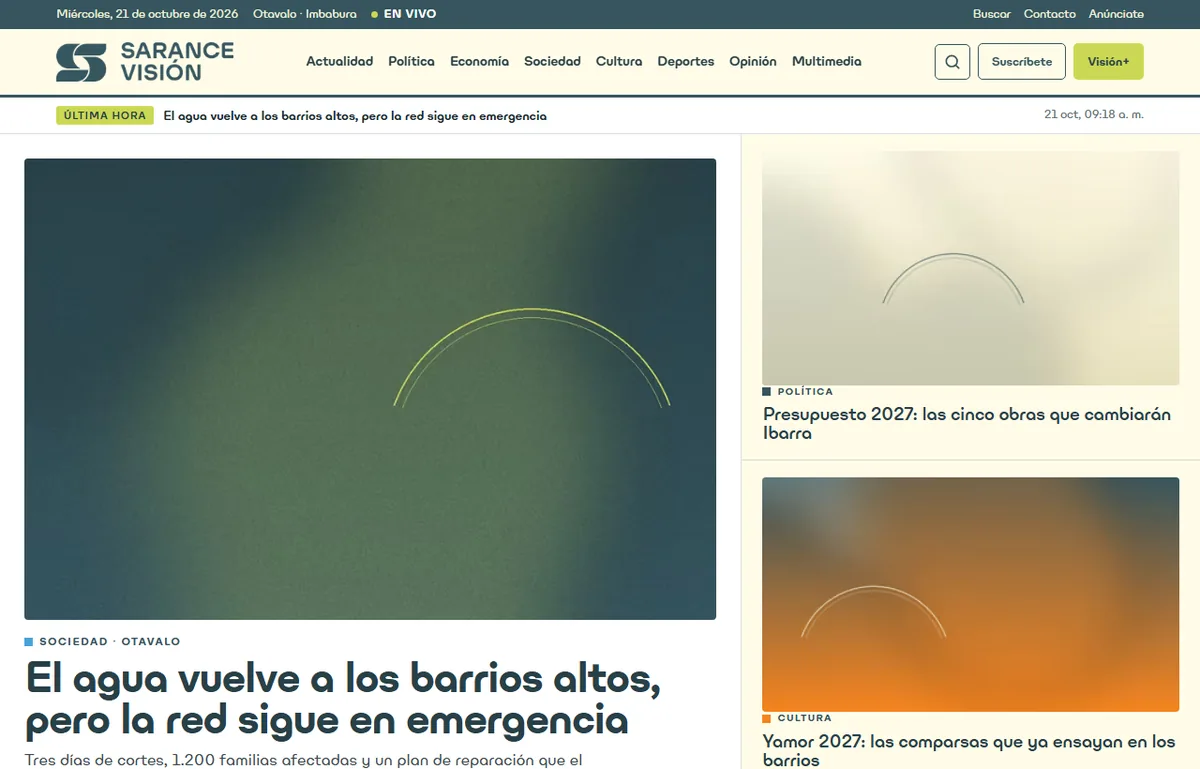1200x769 pixels.
Task: Click the date Miércoles, 21 de octubre de 2026
Action: pyautogui.click(x=147, y=14)
